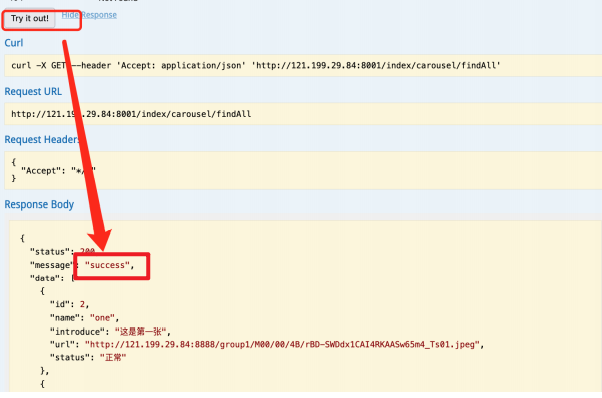The width and height of the screenshot is (602, 398).
Task: Click the "Accept" header line
Action: pos(58,171)
